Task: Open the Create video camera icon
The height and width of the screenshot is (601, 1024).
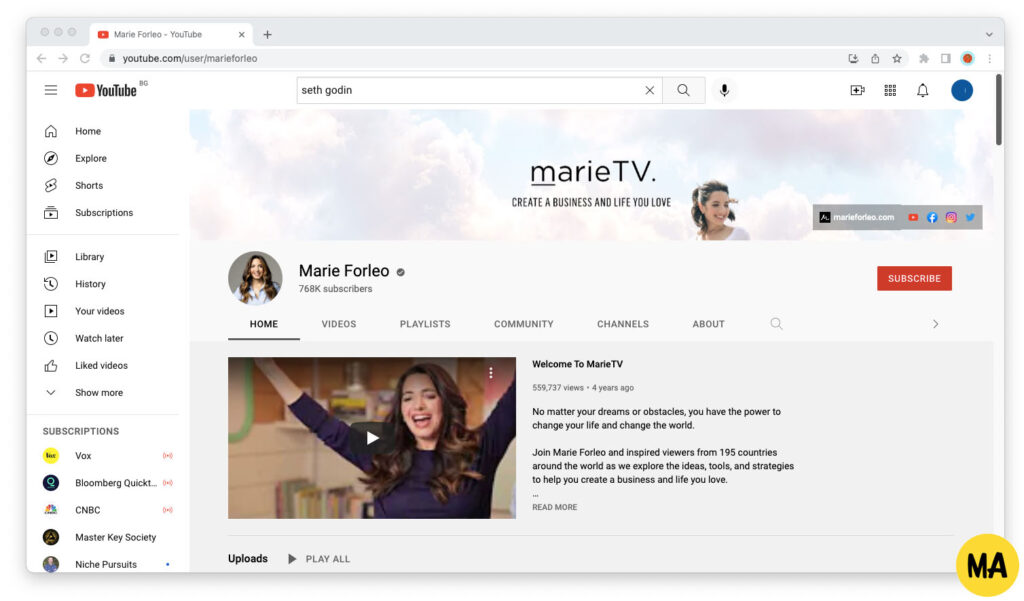Action: 857,90
